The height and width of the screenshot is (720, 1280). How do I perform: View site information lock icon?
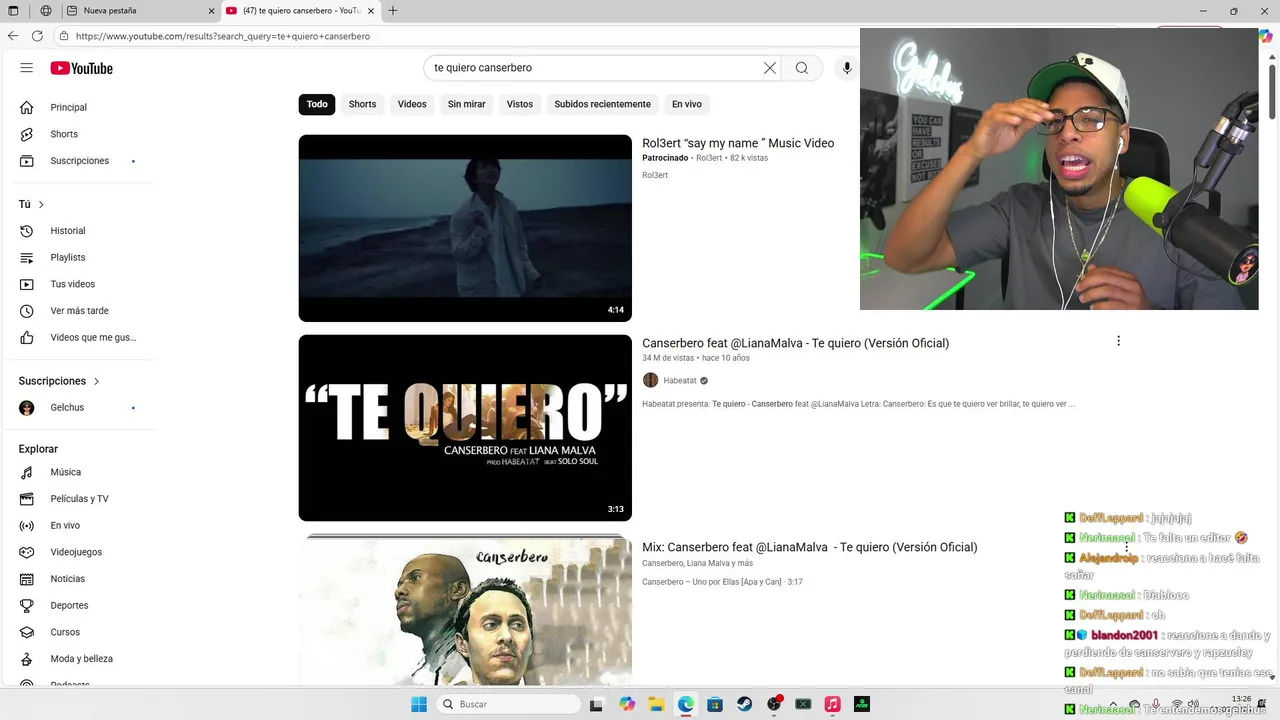[64, 36]
